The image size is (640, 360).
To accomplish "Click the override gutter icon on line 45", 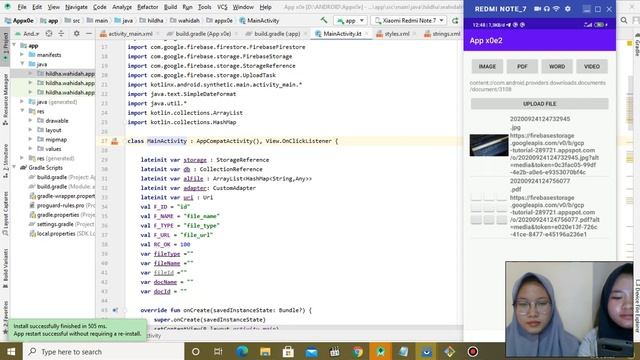I will [x=115, y=310].
